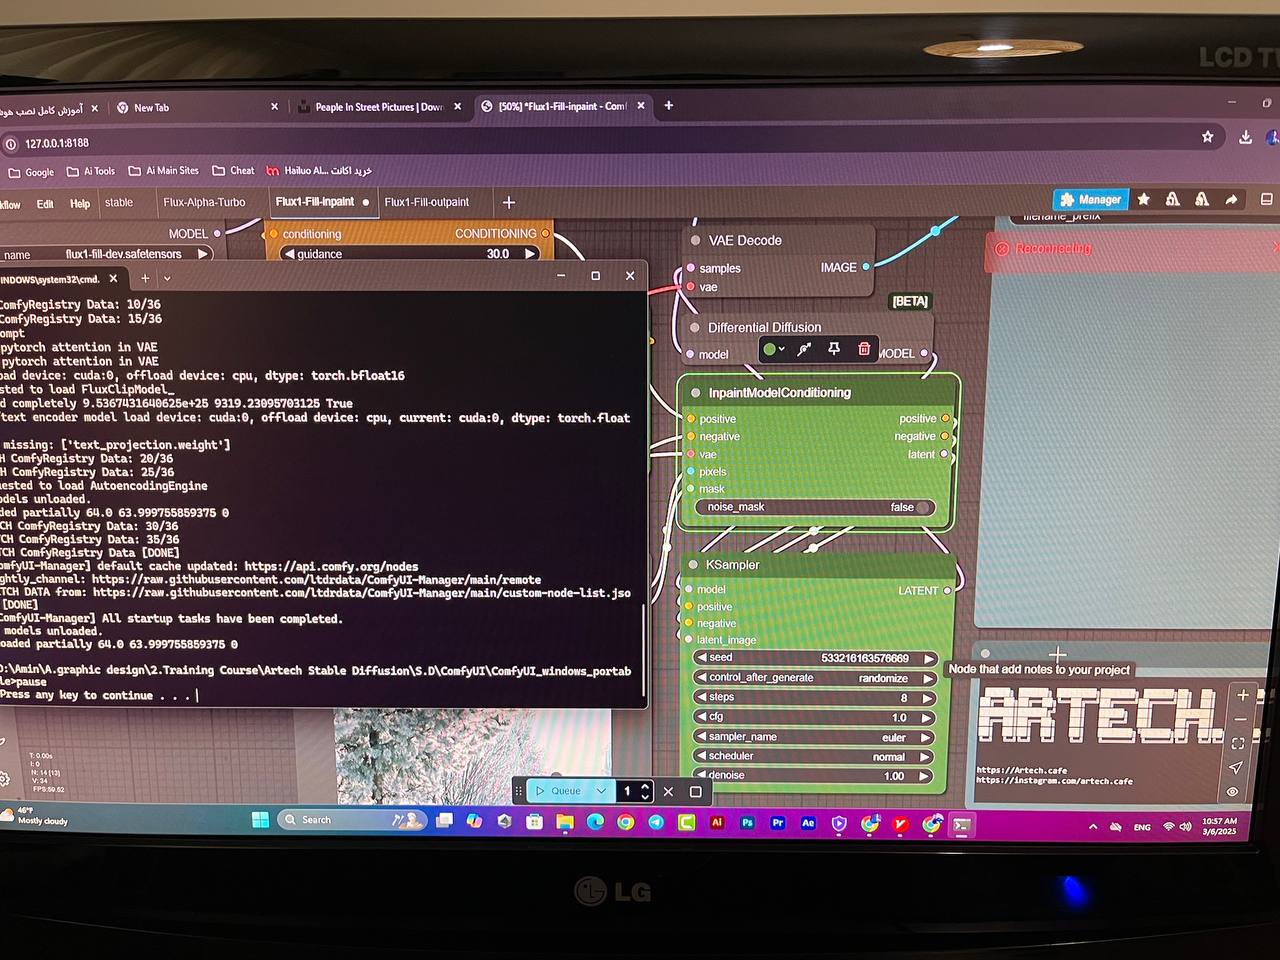Open the sampler_name euler combo
1280x960 pixels.
tap(815, 737)
